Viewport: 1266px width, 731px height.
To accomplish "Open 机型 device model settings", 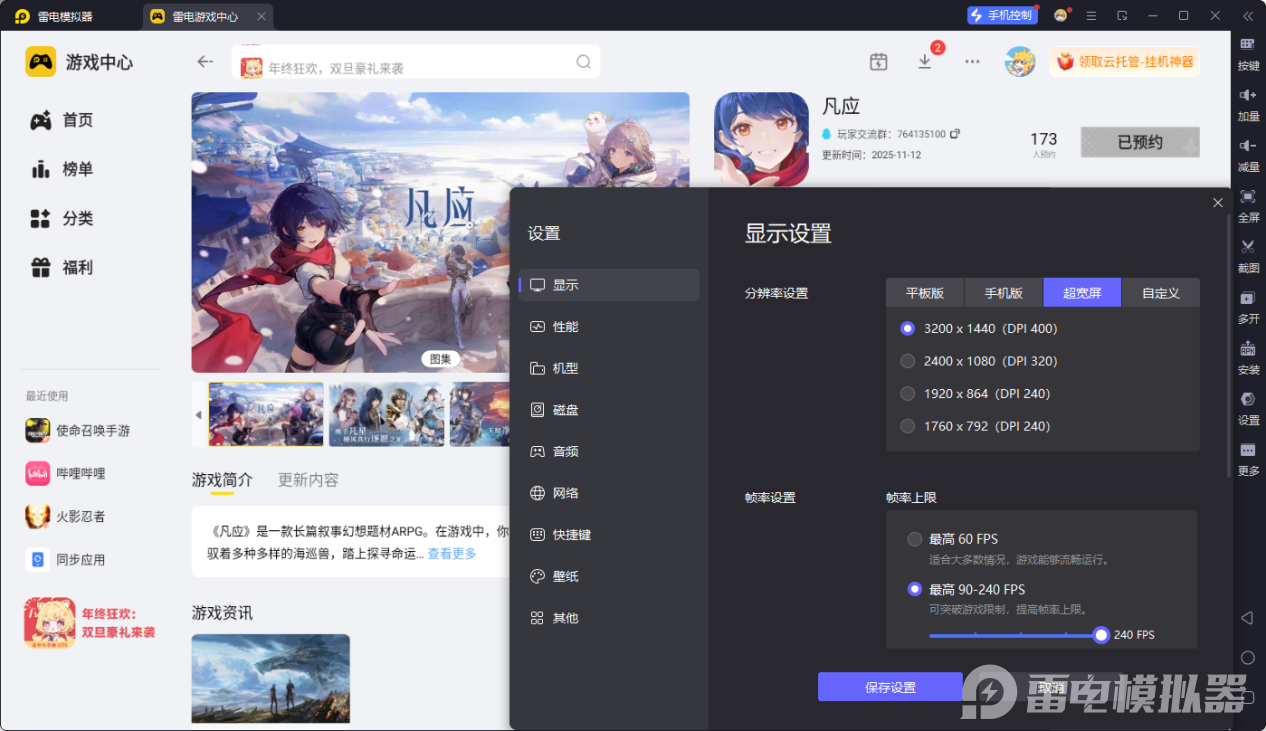I will pyautogui.click(x=609, y=368).
